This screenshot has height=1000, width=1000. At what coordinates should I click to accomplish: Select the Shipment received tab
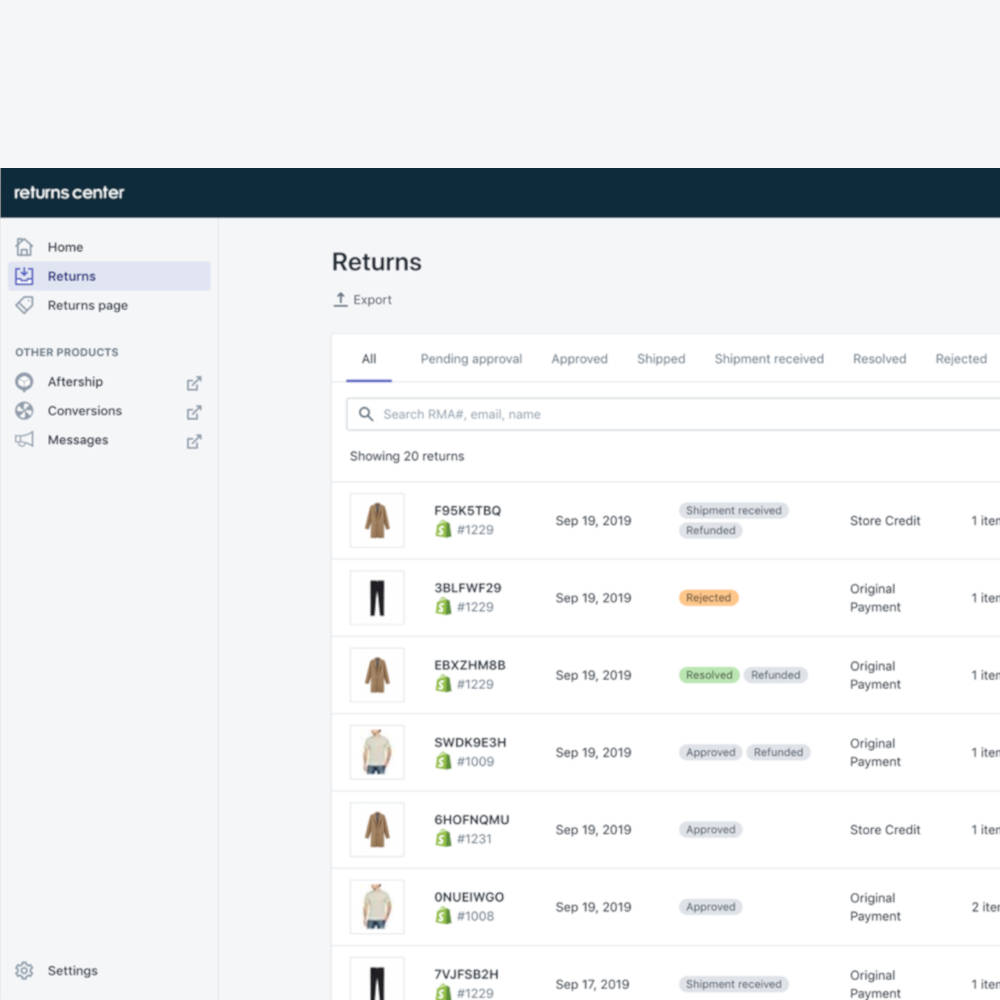[768, 359]
